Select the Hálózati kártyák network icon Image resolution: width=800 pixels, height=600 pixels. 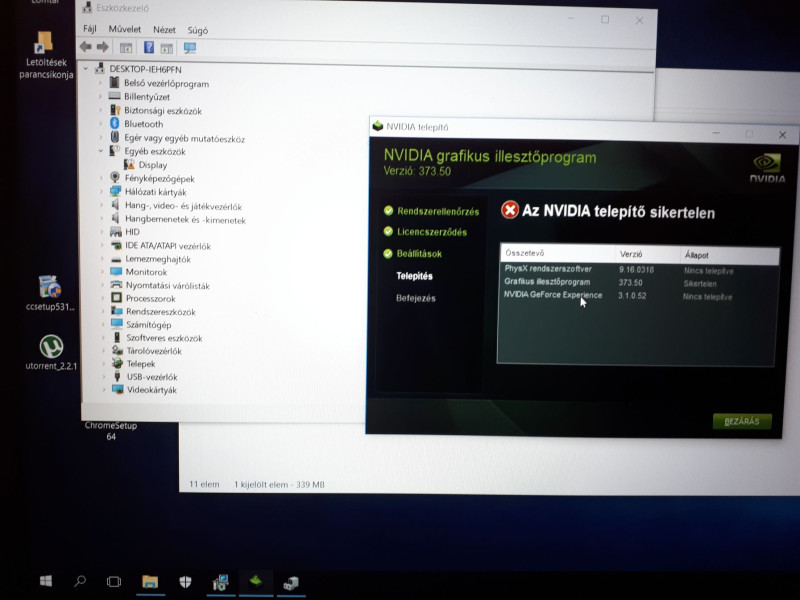tap(116, 191)
